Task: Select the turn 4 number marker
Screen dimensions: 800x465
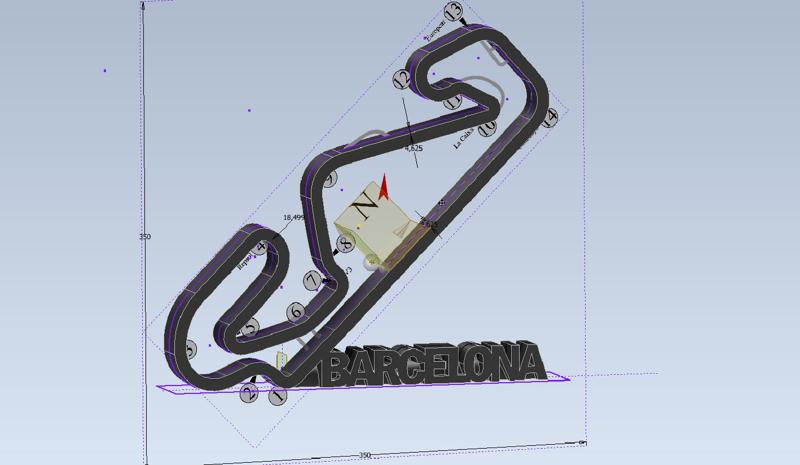Action: point(261,248)
